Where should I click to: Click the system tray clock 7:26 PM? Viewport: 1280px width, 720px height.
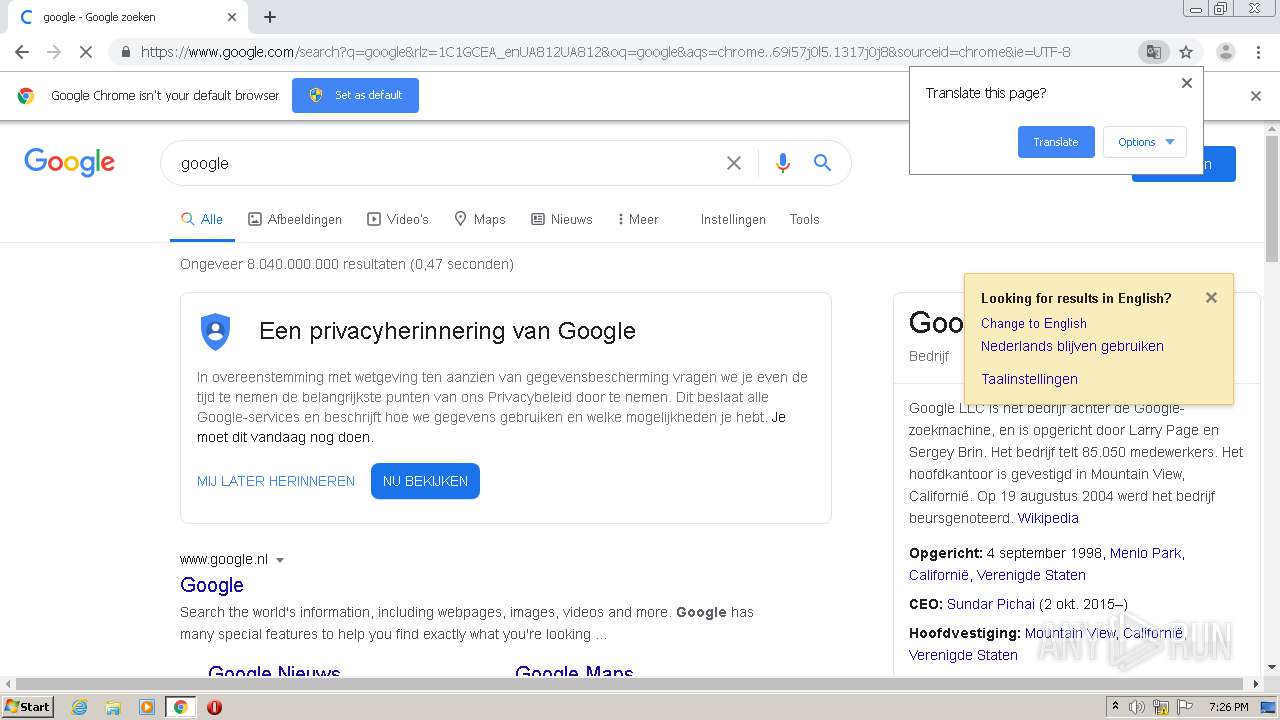click(1228, 707)
